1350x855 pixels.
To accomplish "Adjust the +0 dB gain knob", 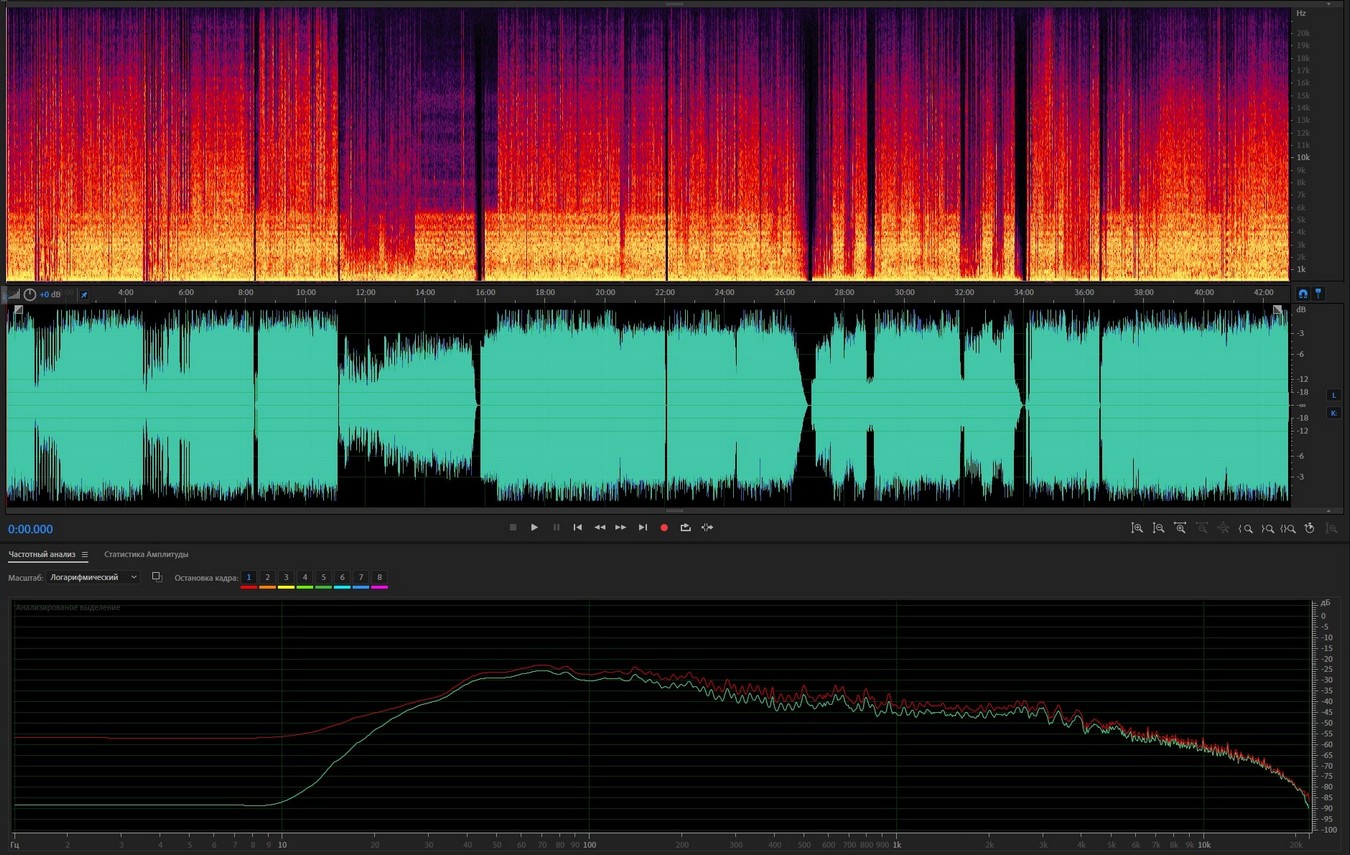I will tap(30, 294).
